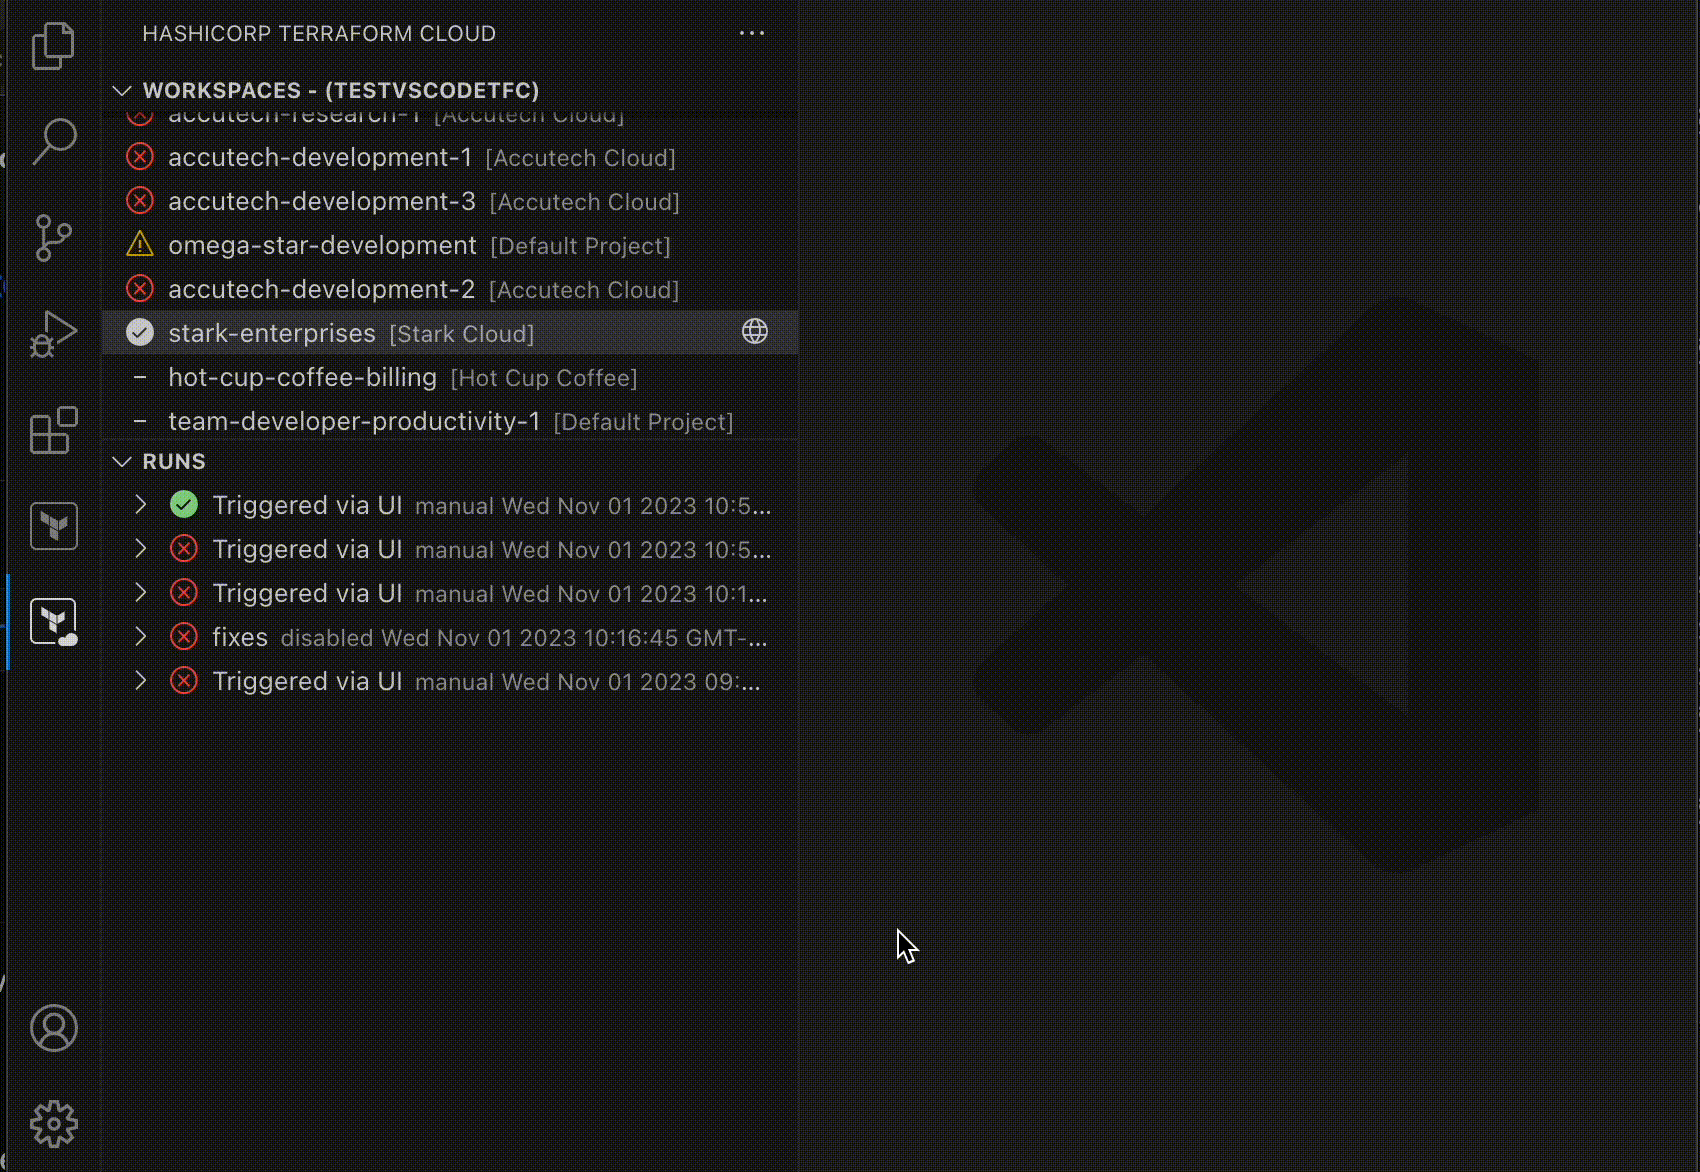This screenshot has height=1172, width=1700.
Task: Click error status icon of accutech-development-3
Action: [140, 201]
